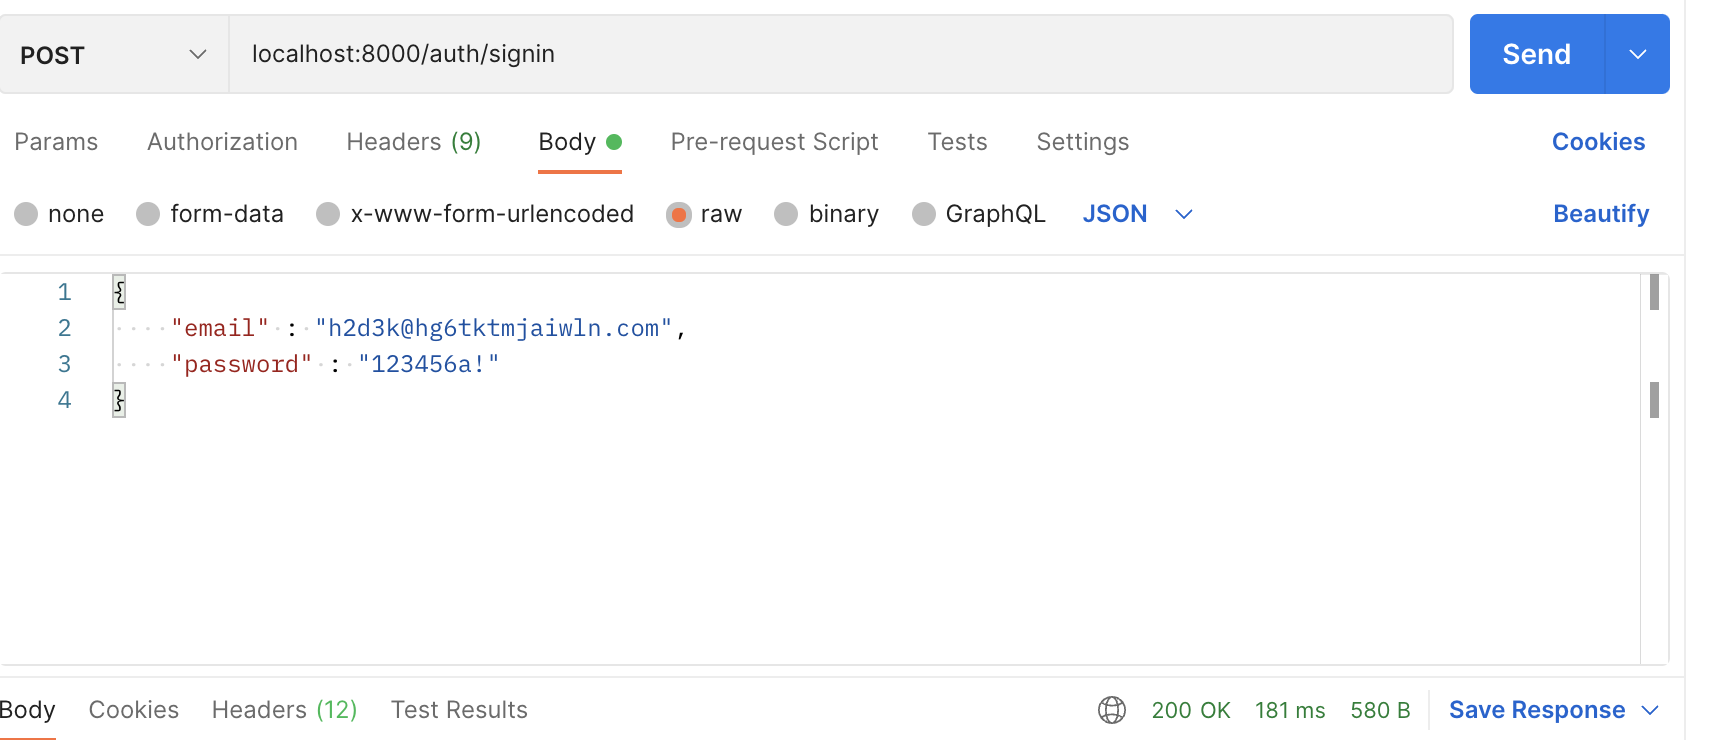Beautify the JSON body
Screen dimensions: 1718x740
1601,214
